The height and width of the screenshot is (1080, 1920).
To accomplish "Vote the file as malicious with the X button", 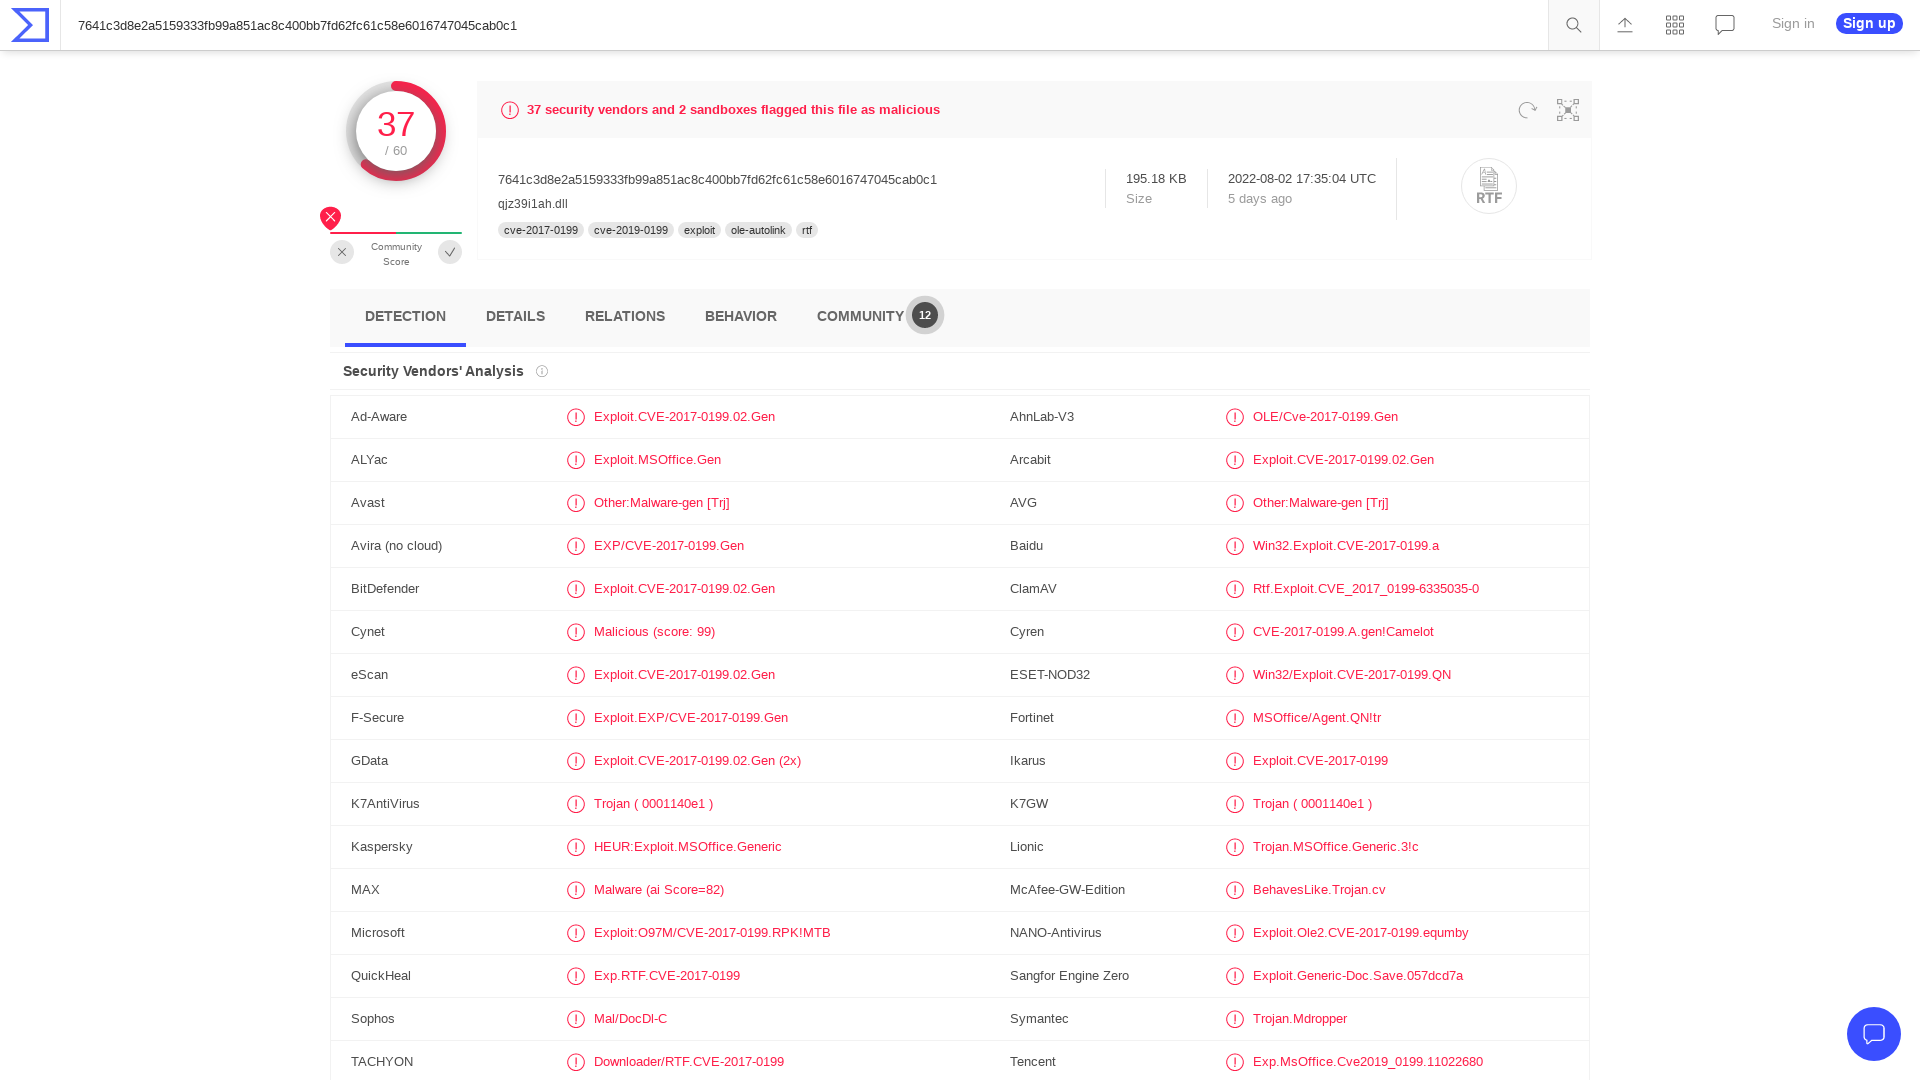I will point(342,252).
